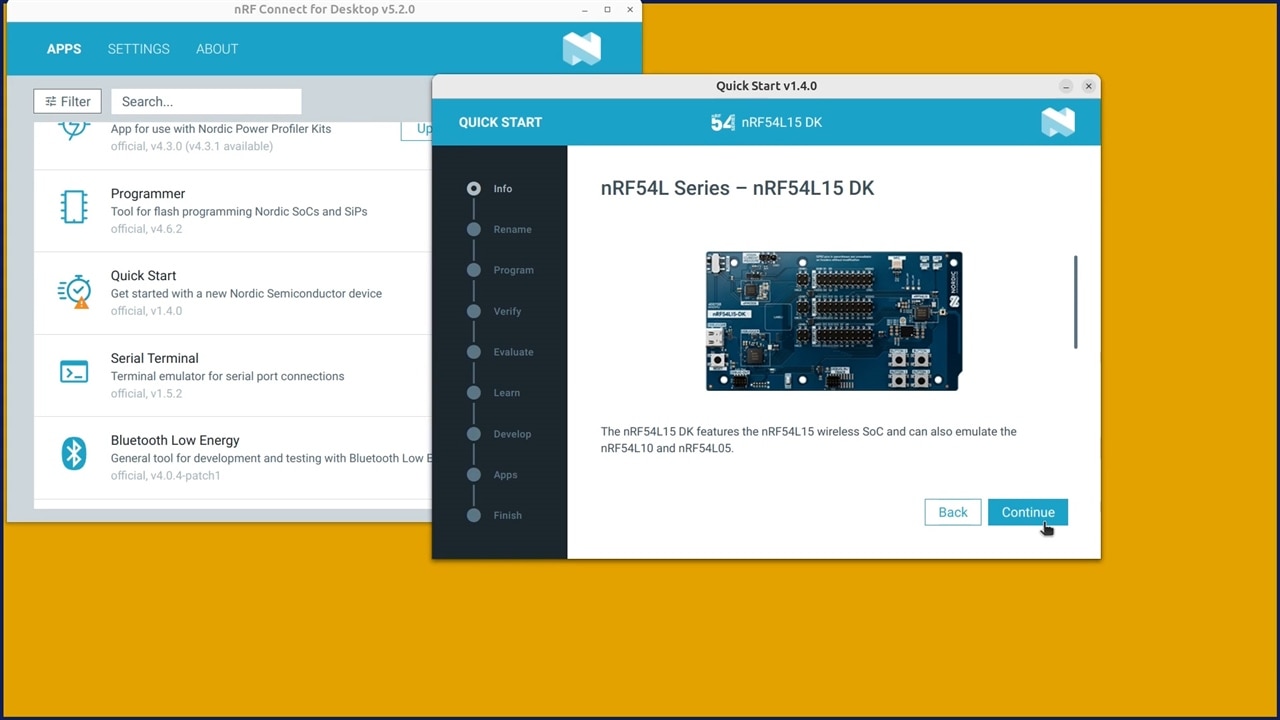Click the Nordic logo in nRF Connect header
1280x720 pixels.
tap(581, 48)
